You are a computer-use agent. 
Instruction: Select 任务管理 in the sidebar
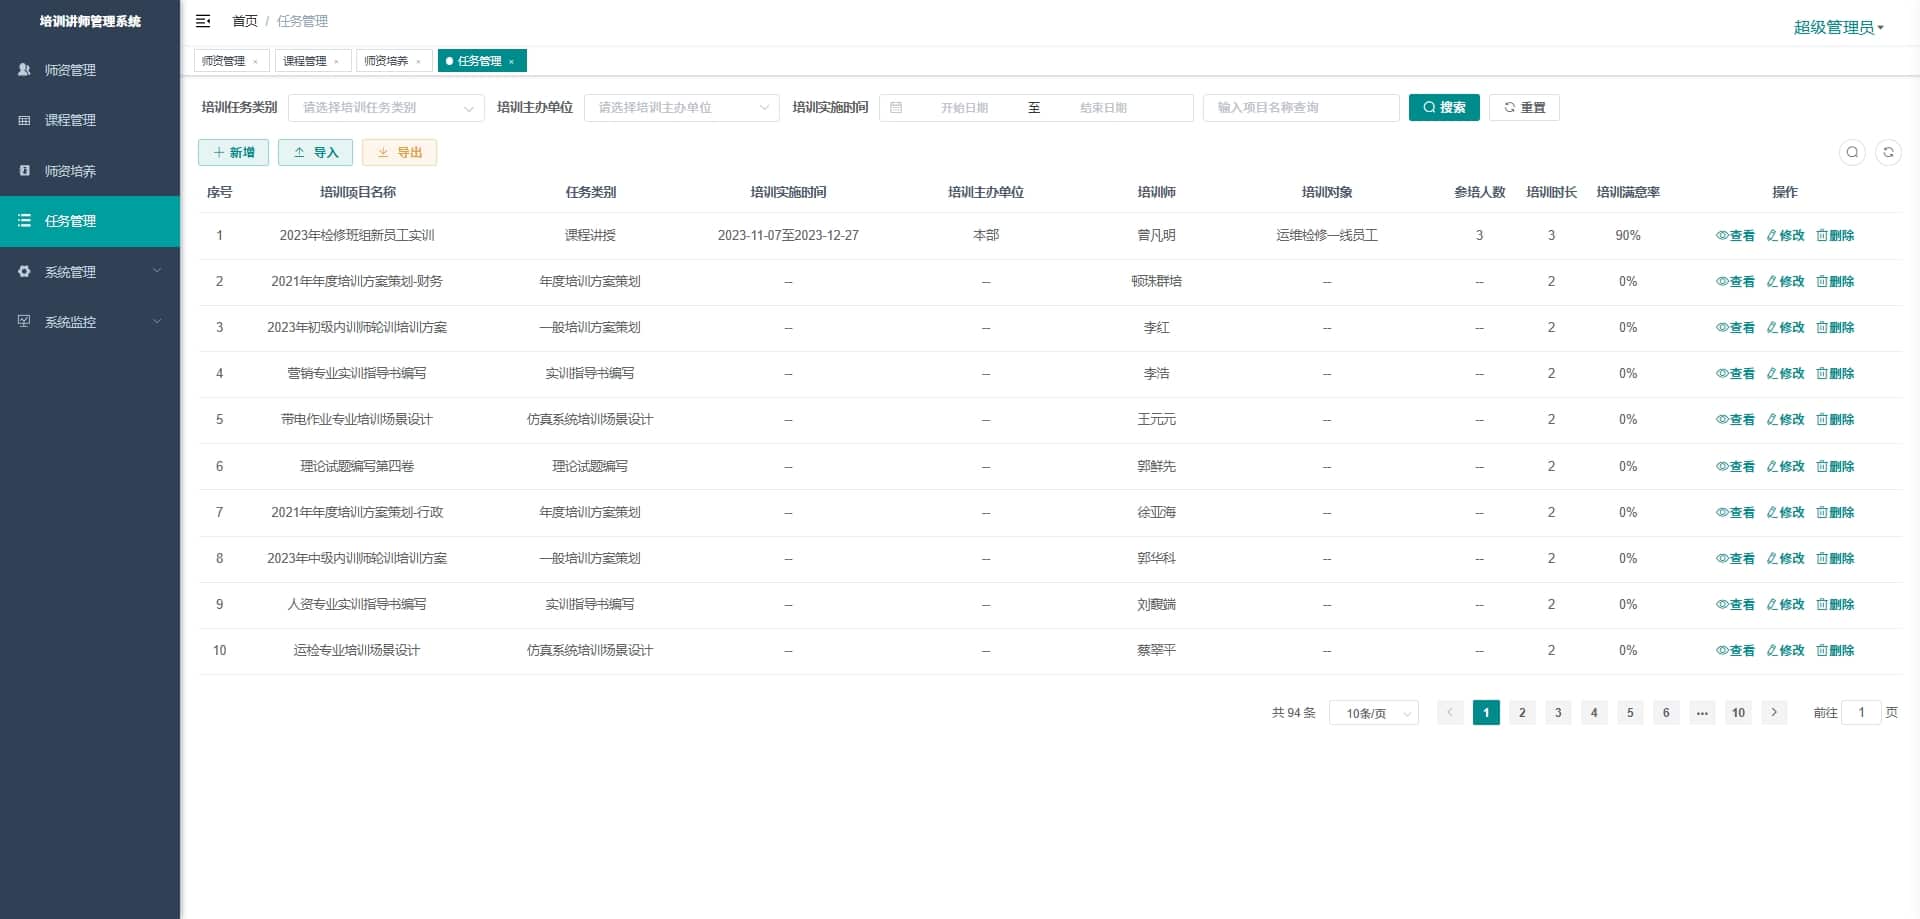90,221
